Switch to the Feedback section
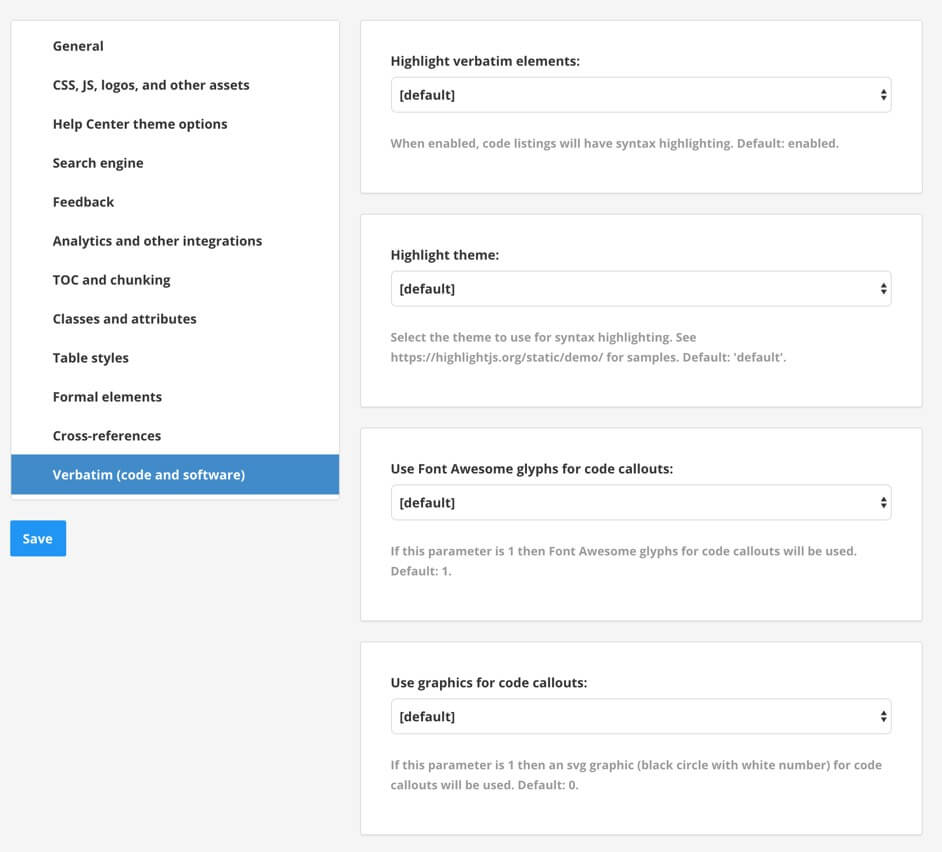The height and width of the screenshot is (852, 942). point(83,202)
